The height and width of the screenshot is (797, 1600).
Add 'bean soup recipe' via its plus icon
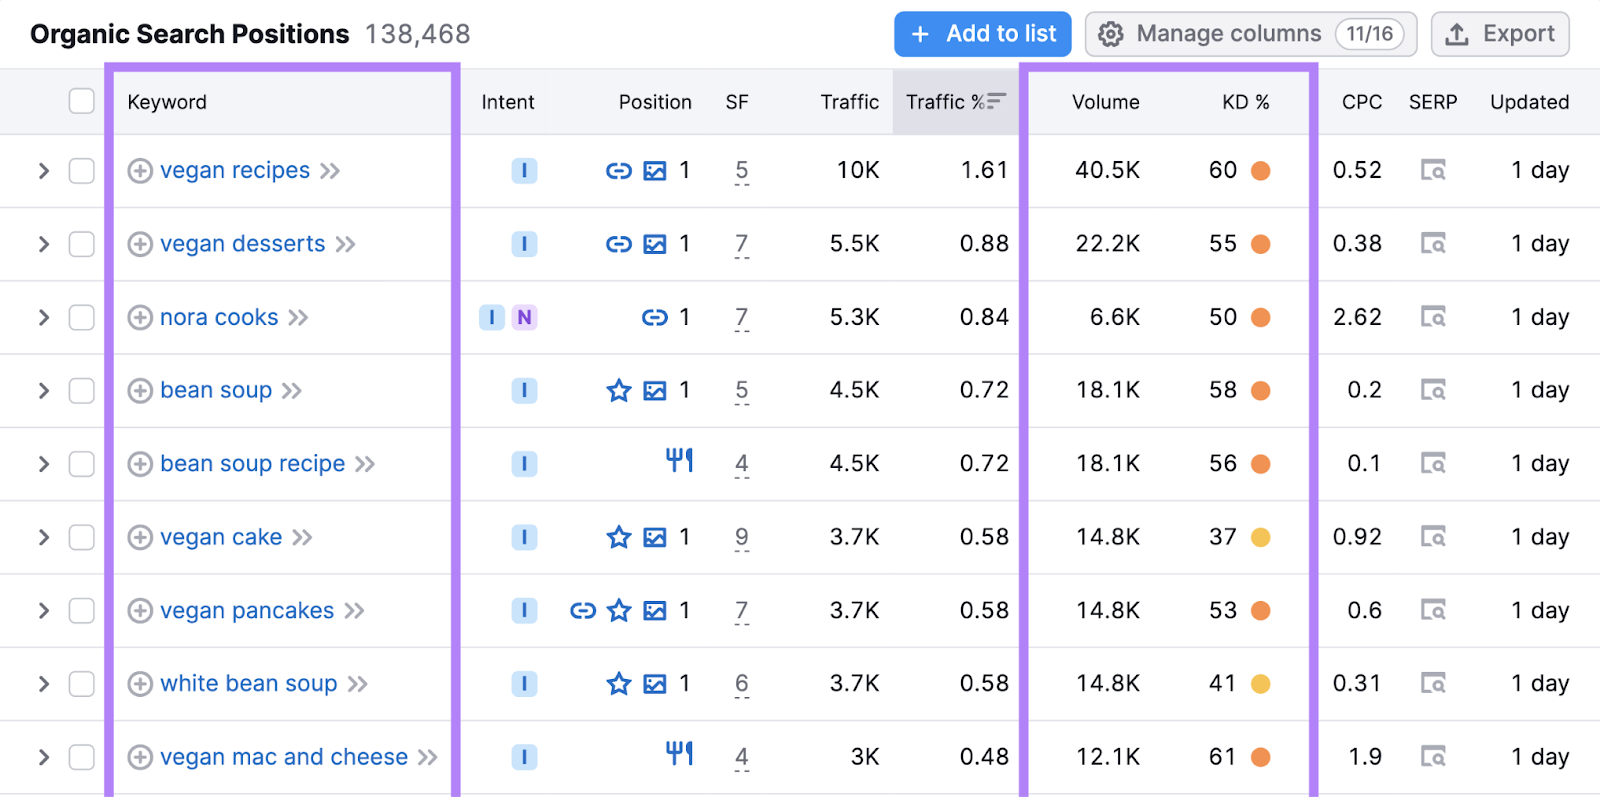[x=140, y=464]
